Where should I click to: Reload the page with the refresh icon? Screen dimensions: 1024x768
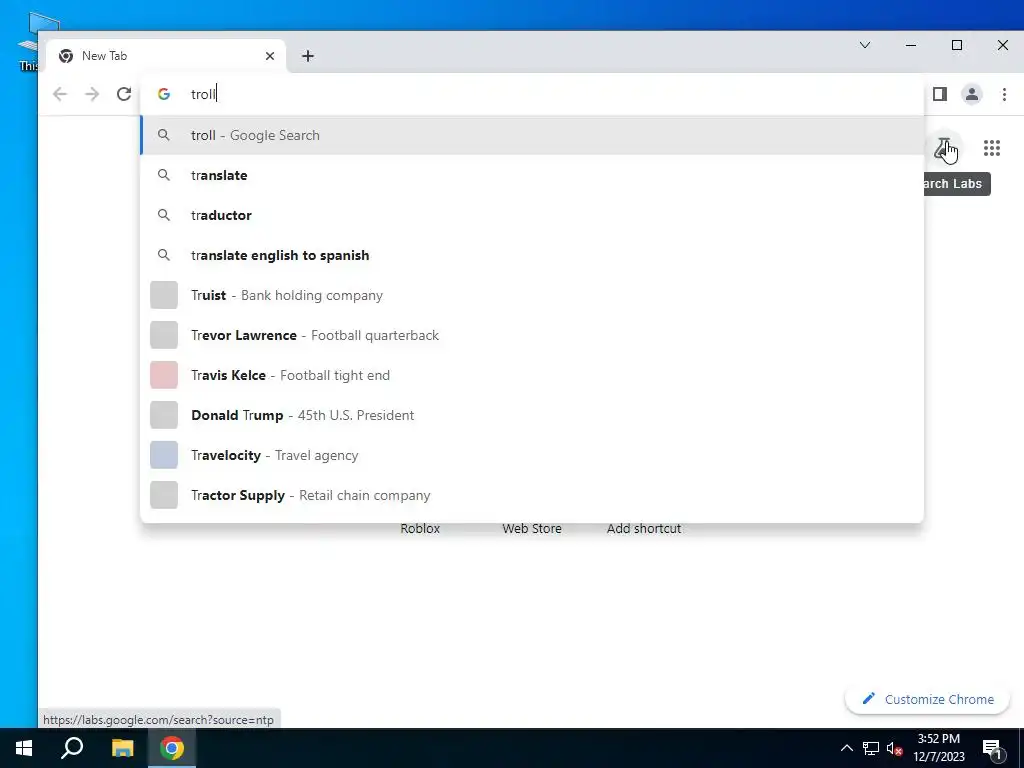click(x=124, y=94)
